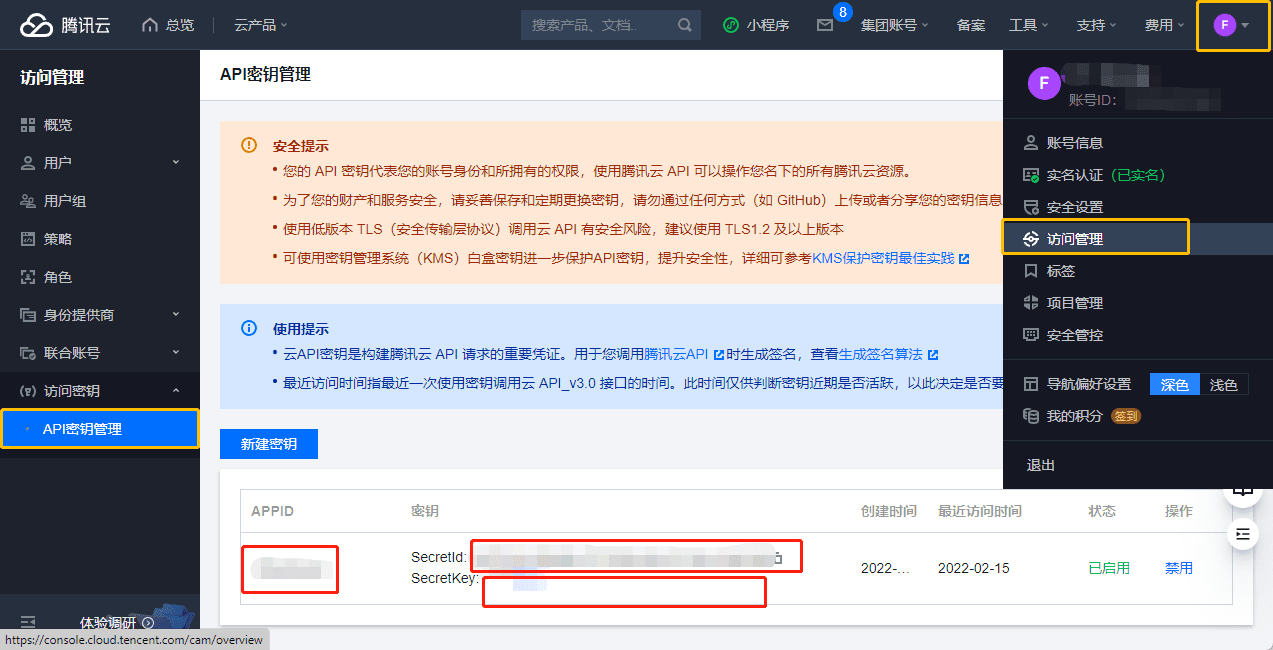Viewport: 1273px width, 650px height.
Task: Click the floating outline list icon
Action: click(1243, 534)
